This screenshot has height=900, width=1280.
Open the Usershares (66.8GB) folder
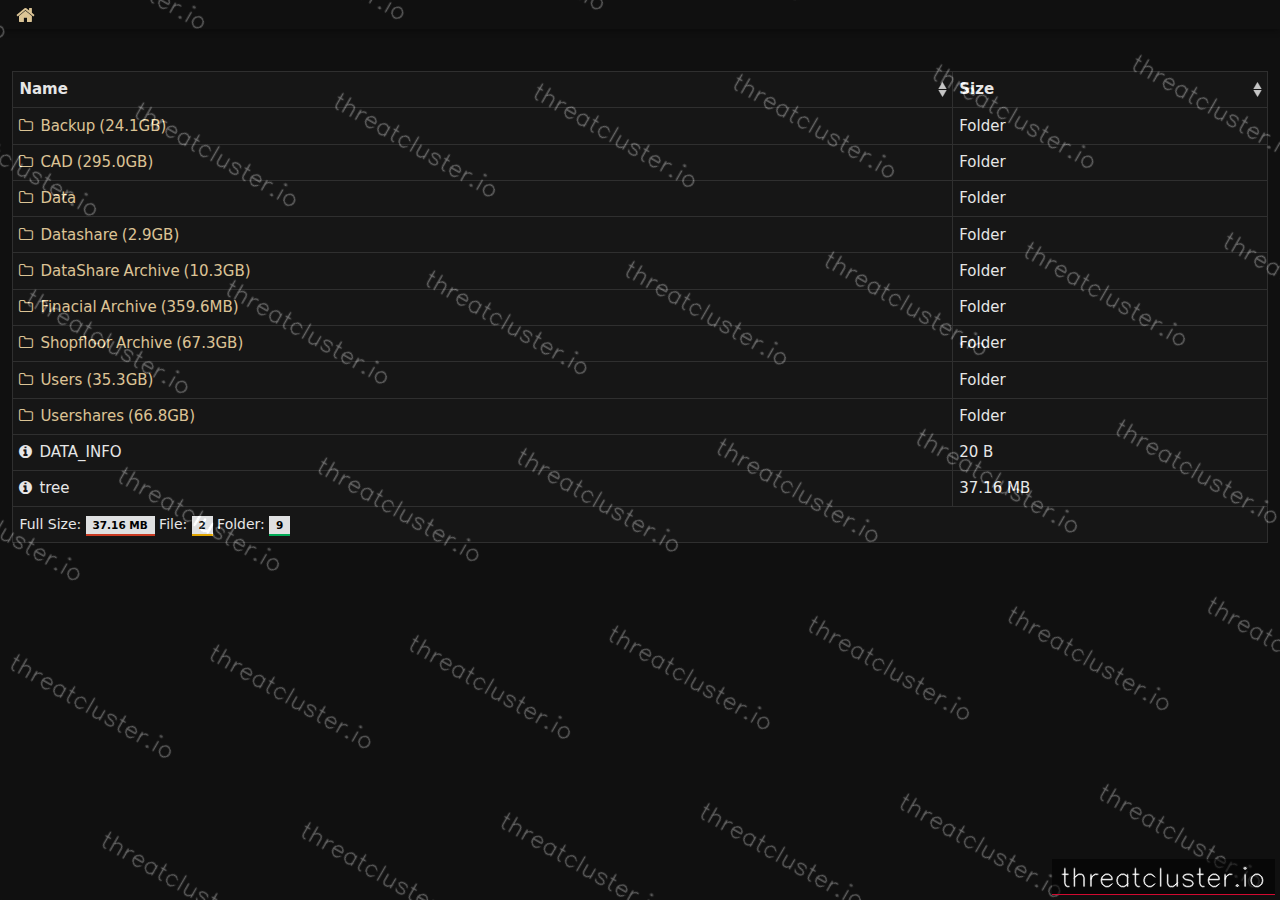[118, 416]
